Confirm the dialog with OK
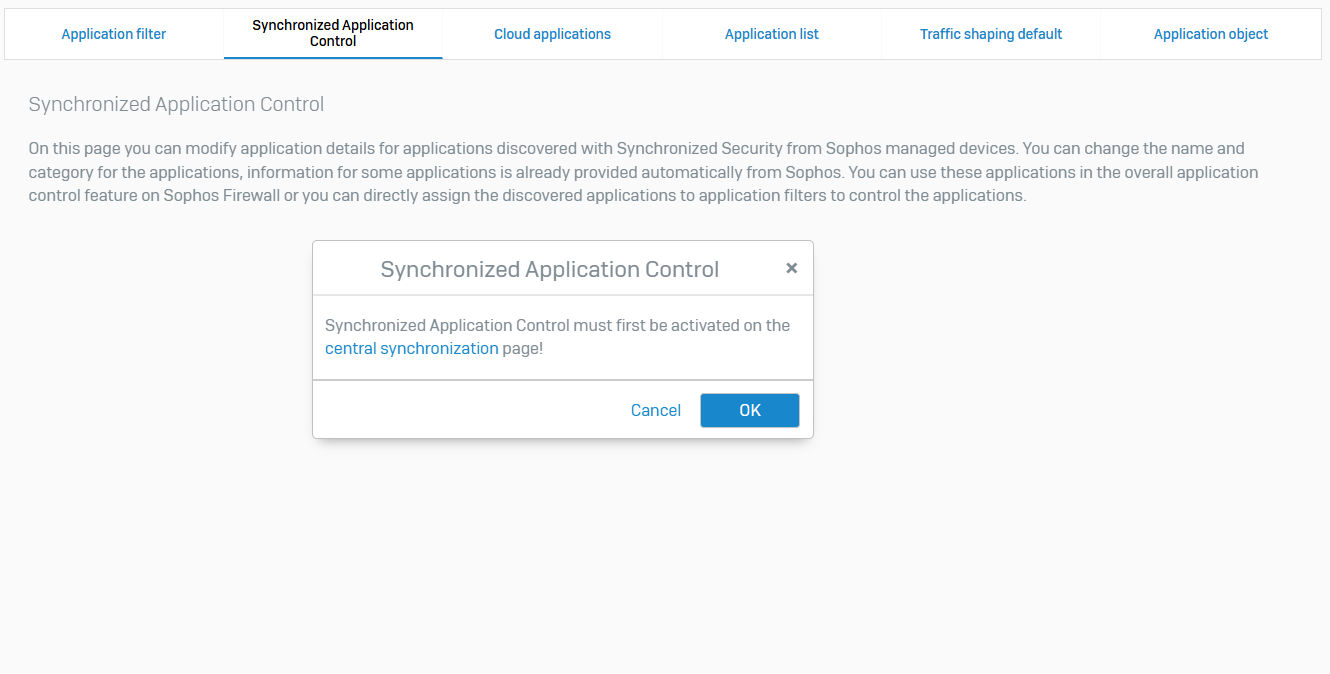The height and width of the screenshot is (674, 1330). pos(749,410)
